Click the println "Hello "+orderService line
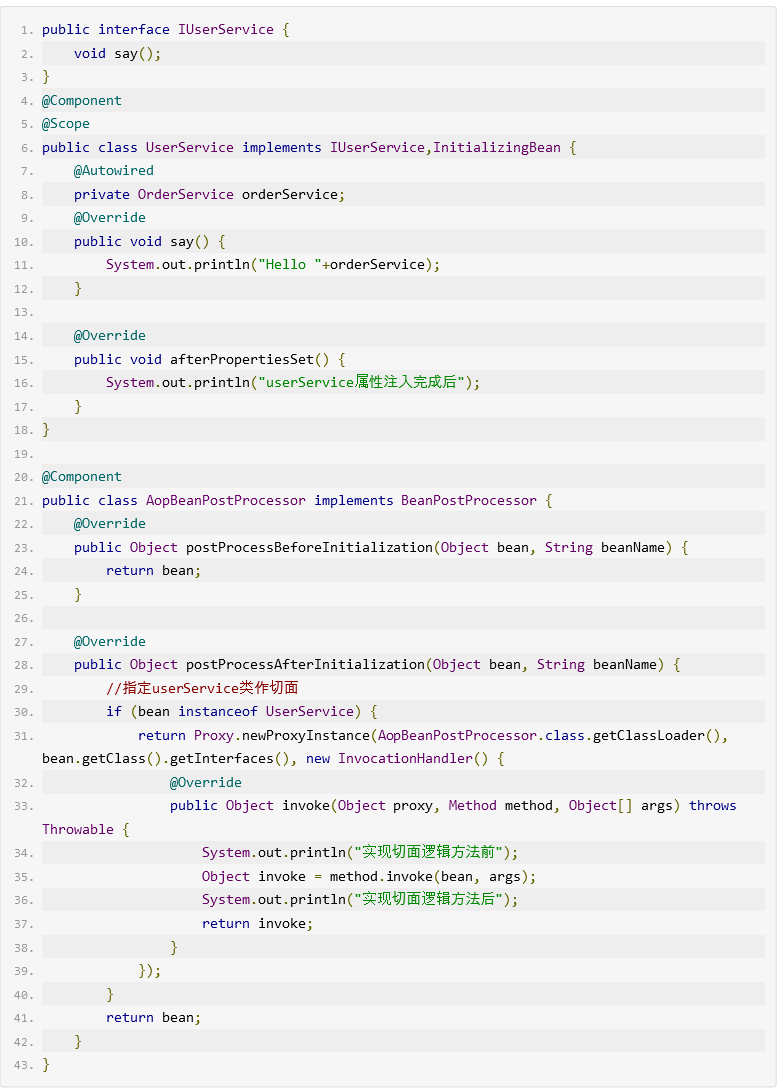 pos(273,264)
